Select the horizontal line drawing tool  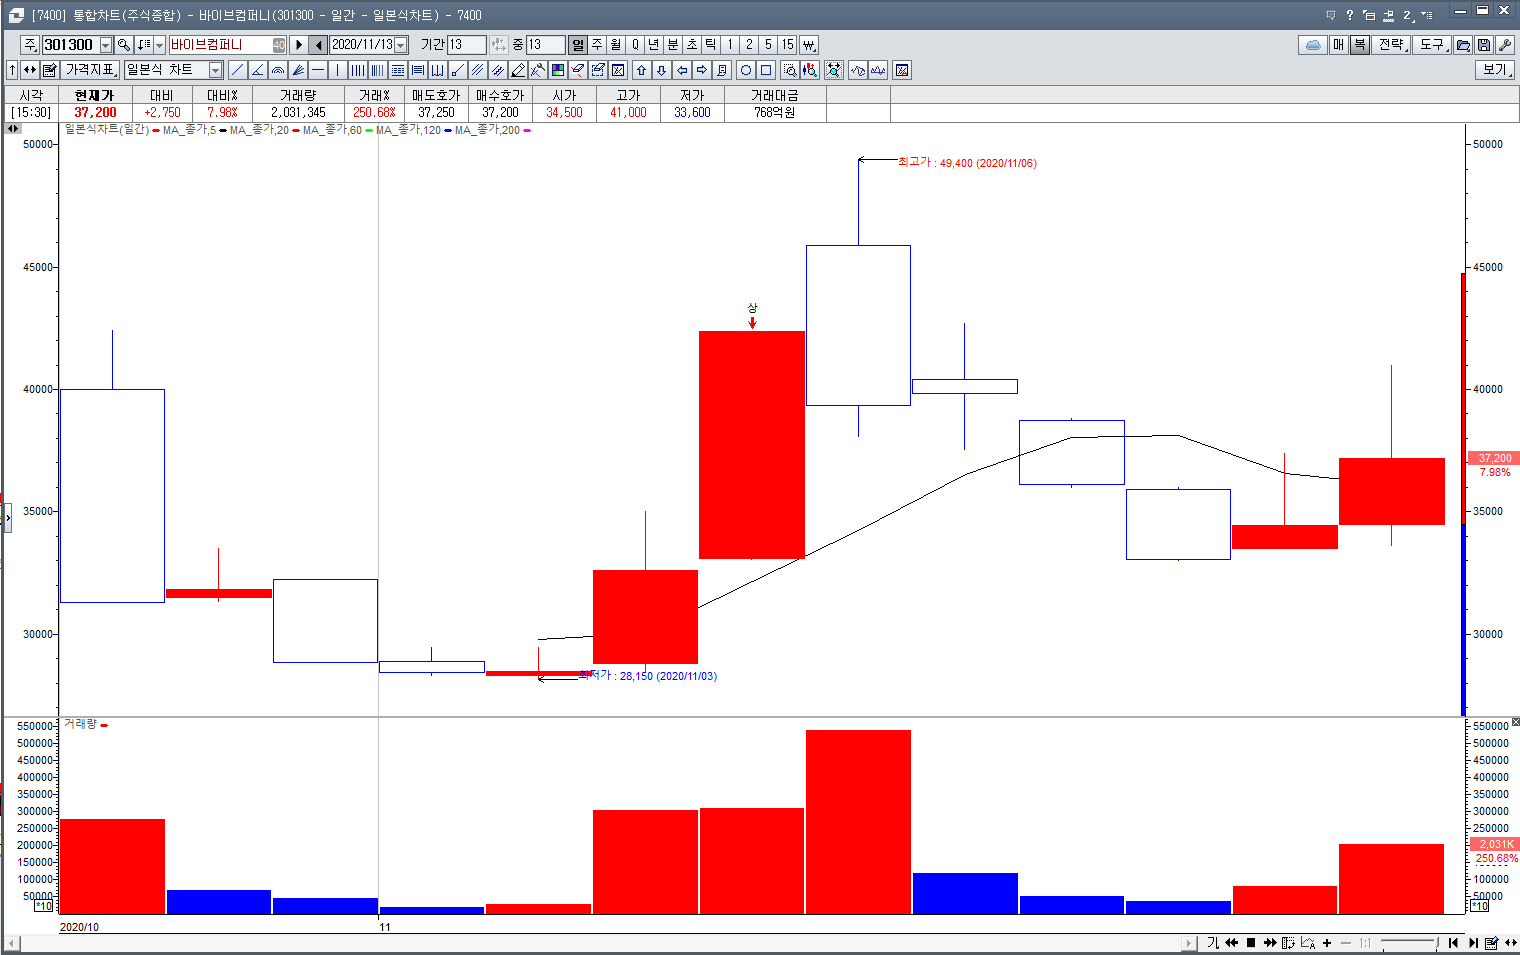[318, 70]
